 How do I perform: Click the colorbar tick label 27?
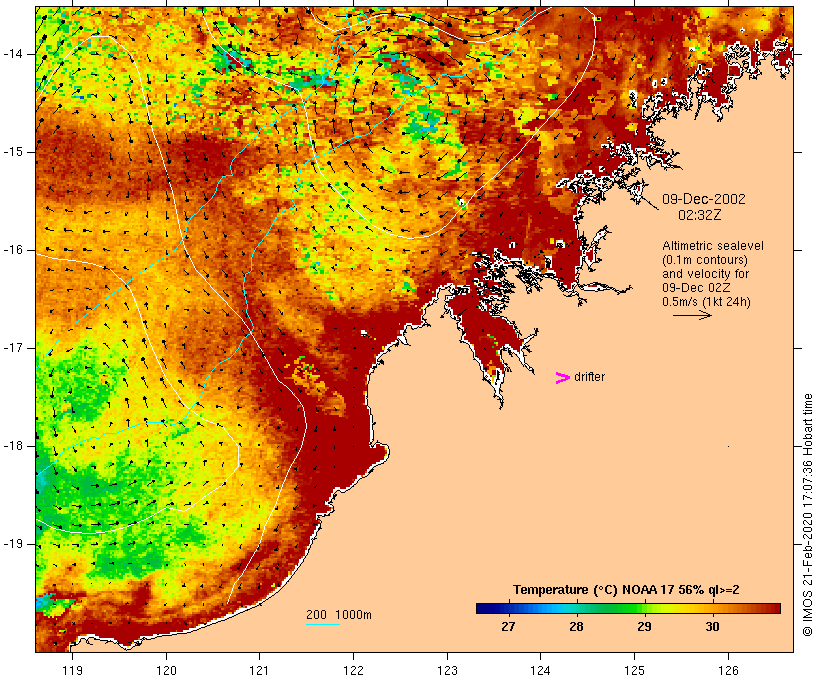coord(508,626)
